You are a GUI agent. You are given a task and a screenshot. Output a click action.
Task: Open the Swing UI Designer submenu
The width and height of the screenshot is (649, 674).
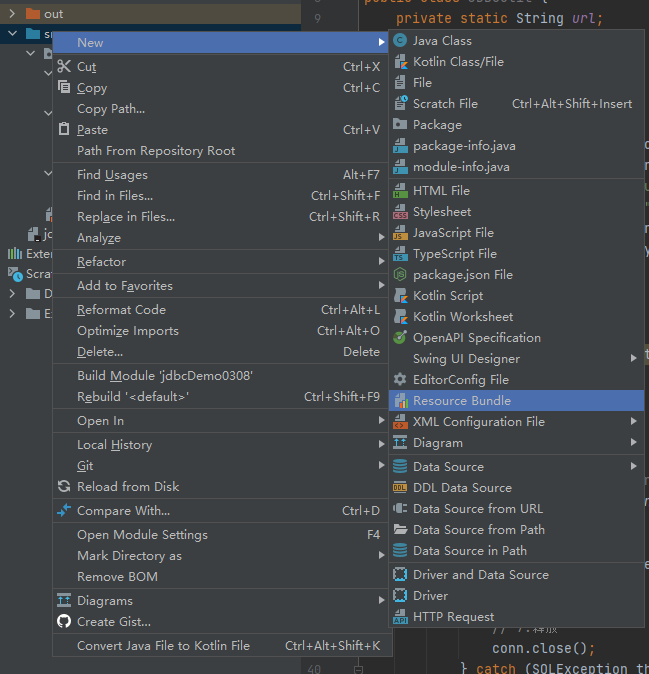point(516,358)
